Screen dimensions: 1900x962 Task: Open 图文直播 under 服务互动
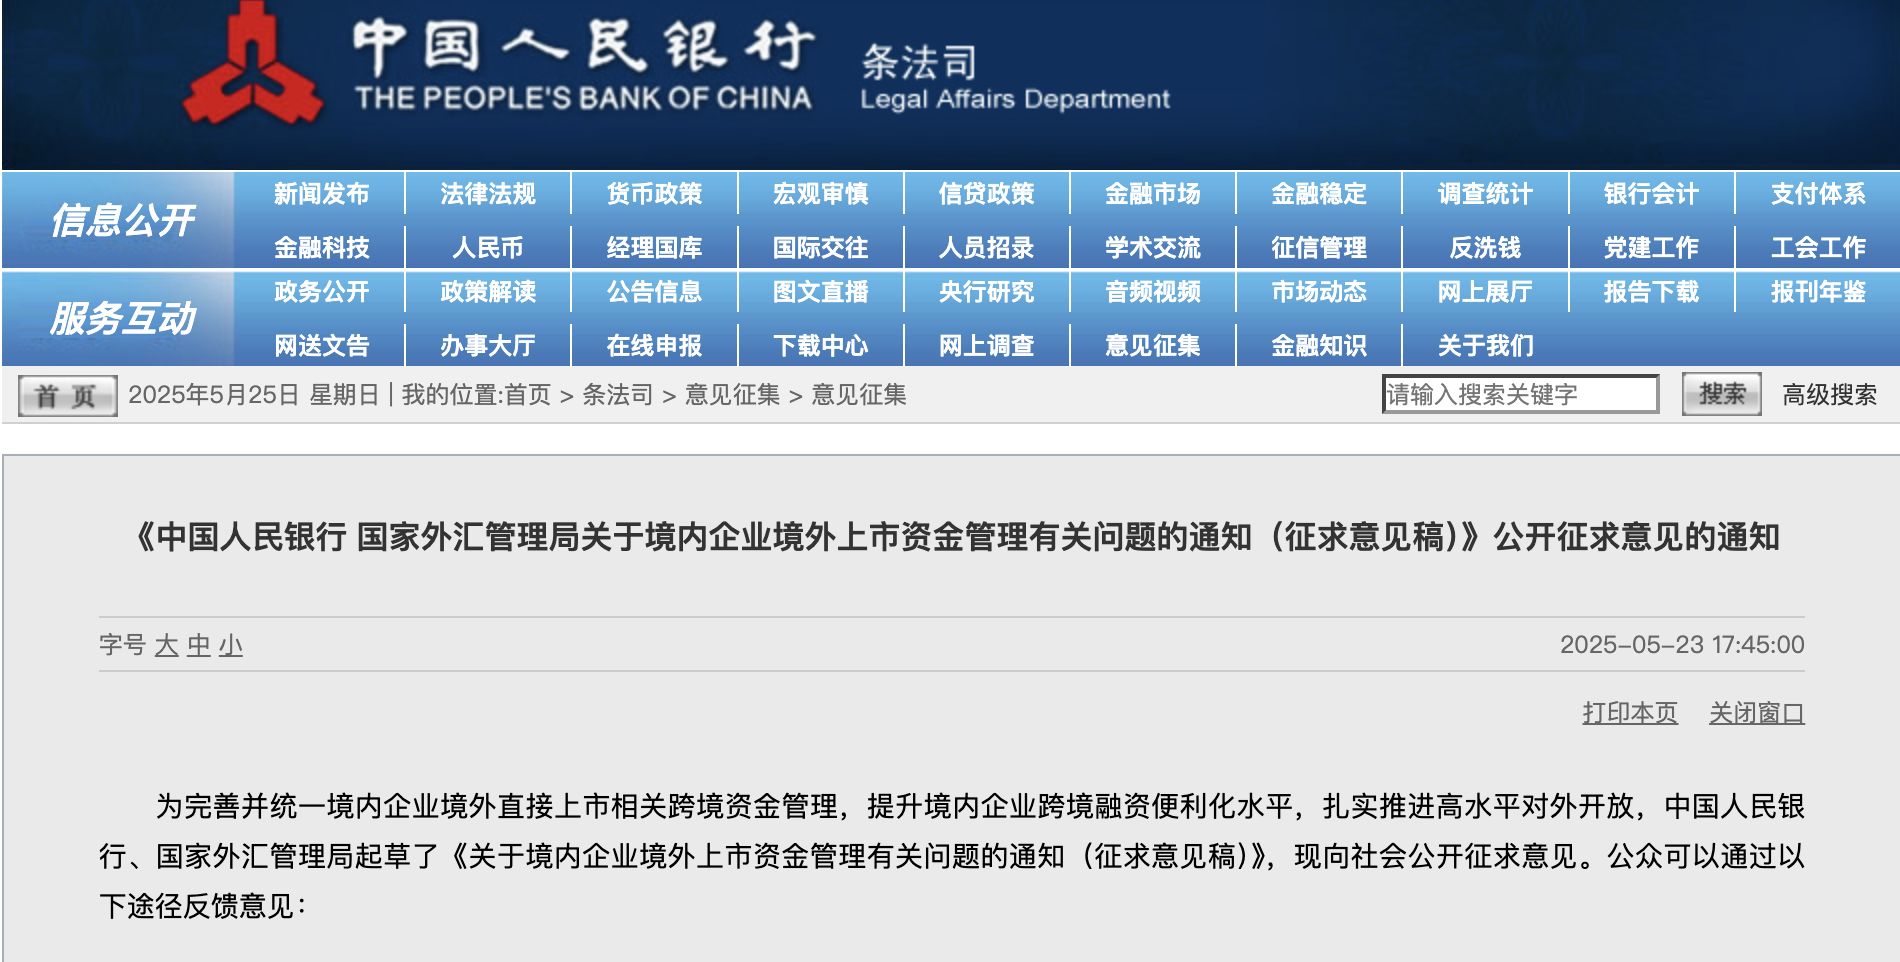coord(820,292)
